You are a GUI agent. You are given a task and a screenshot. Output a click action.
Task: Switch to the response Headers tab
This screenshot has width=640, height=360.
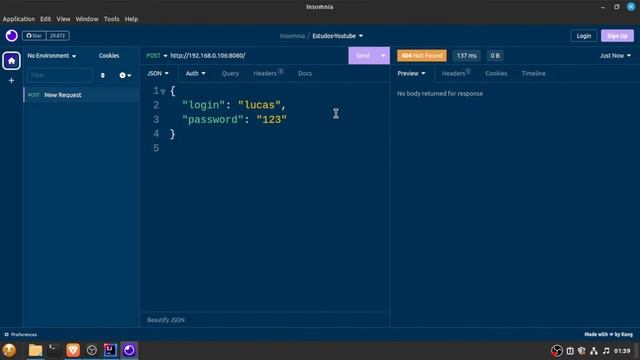(x=456, y=73)
